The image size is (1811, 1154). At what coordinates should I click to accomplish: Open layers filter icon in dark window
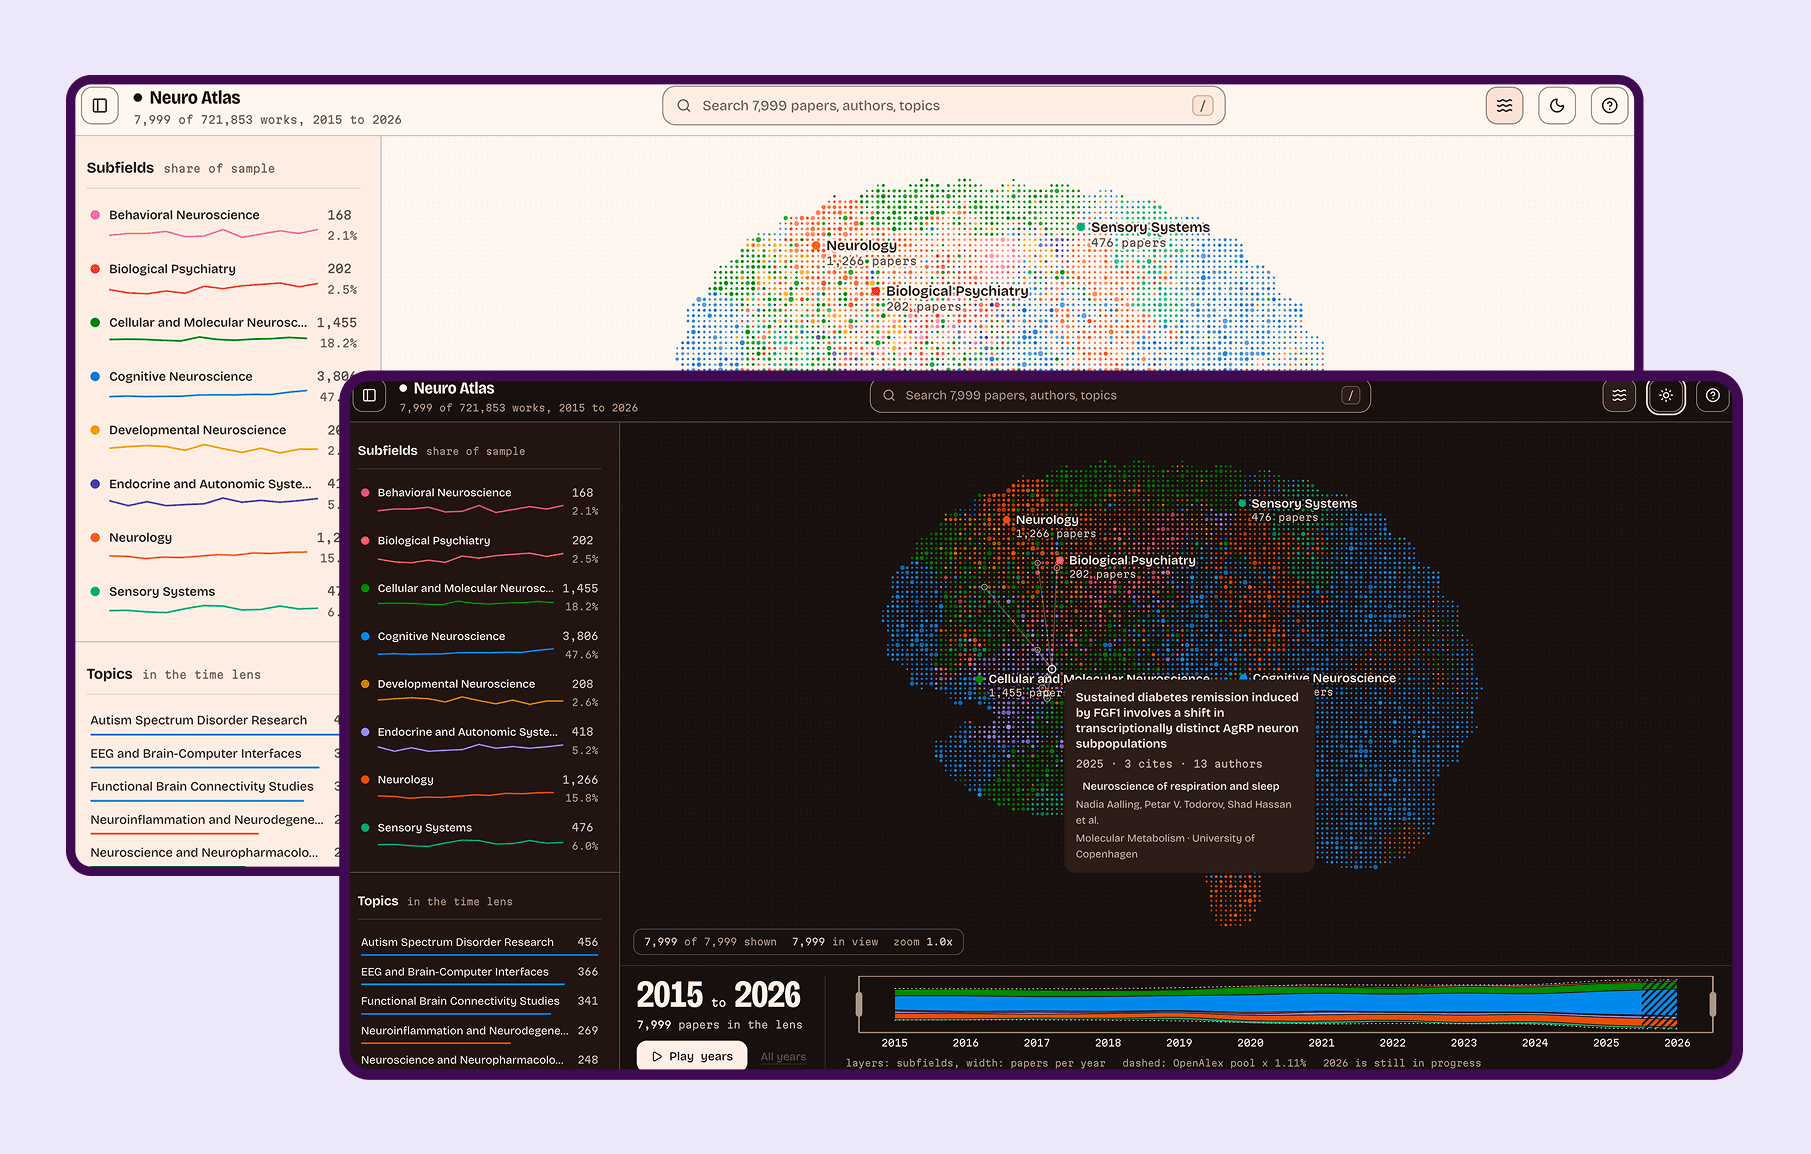pos(1619,395)
